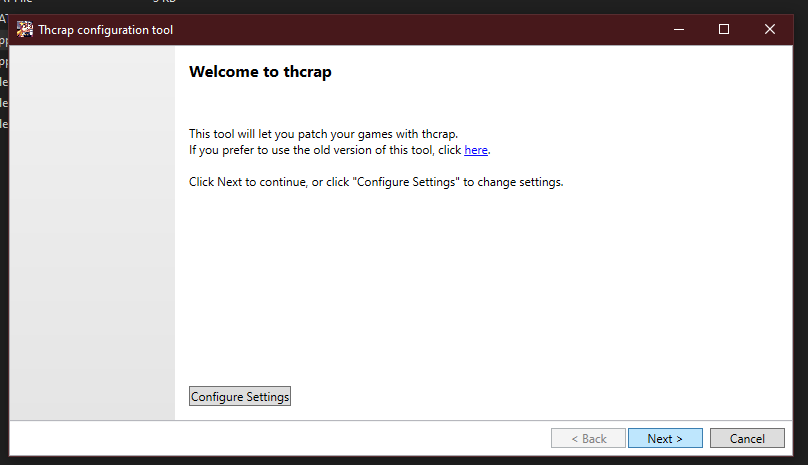The image size is (808, 465).
Task: Click the "Click Next to continue" instruction text
Action: click(x=376, y=182)
